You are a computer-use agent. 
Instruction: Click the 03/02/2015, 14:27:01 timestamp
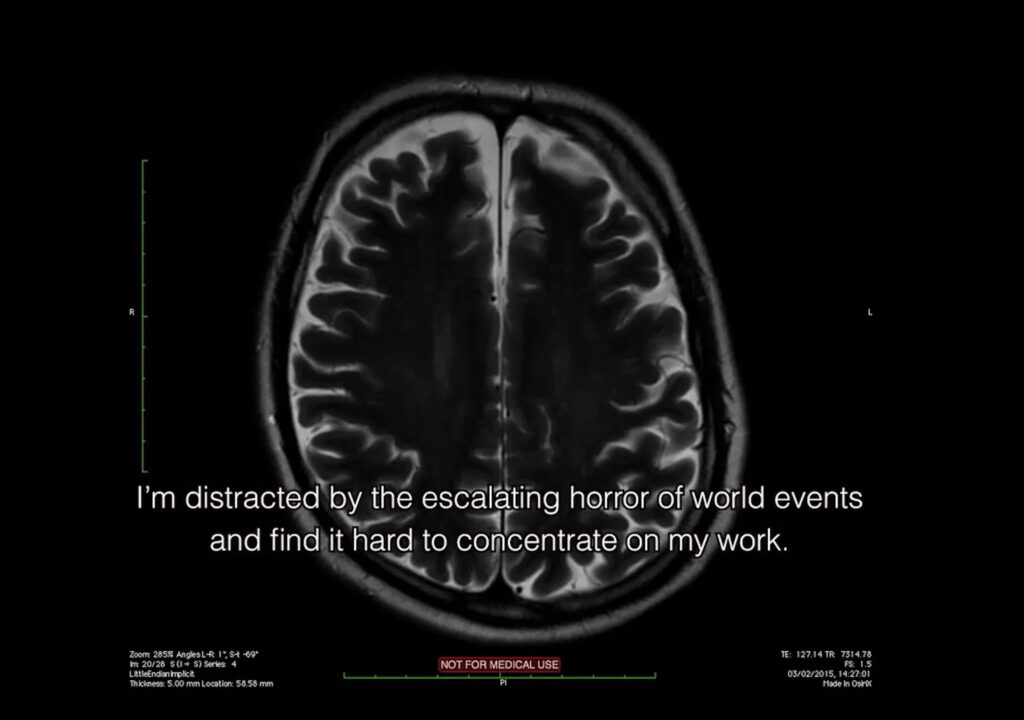[828, 674]
